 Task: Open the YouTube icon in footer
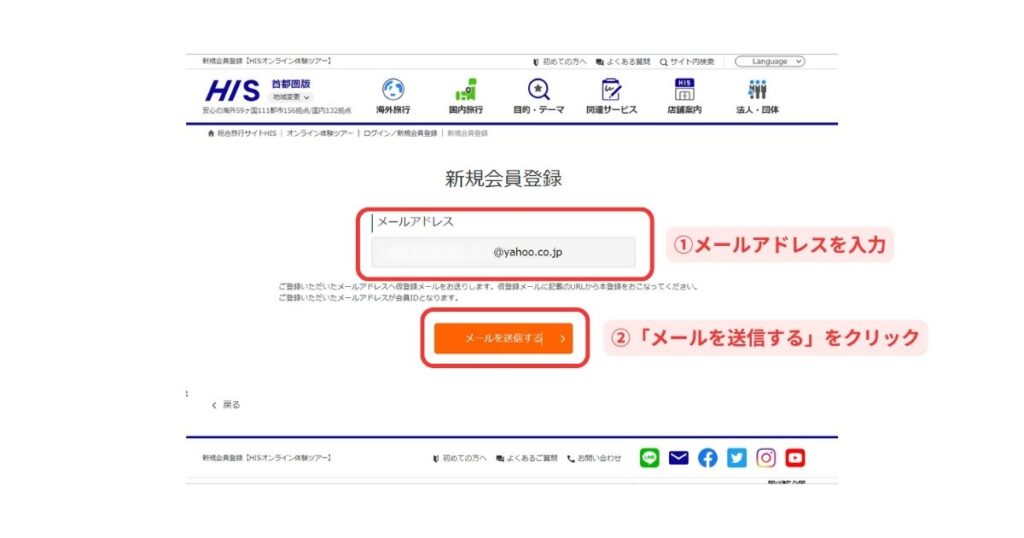click(795, 458)
